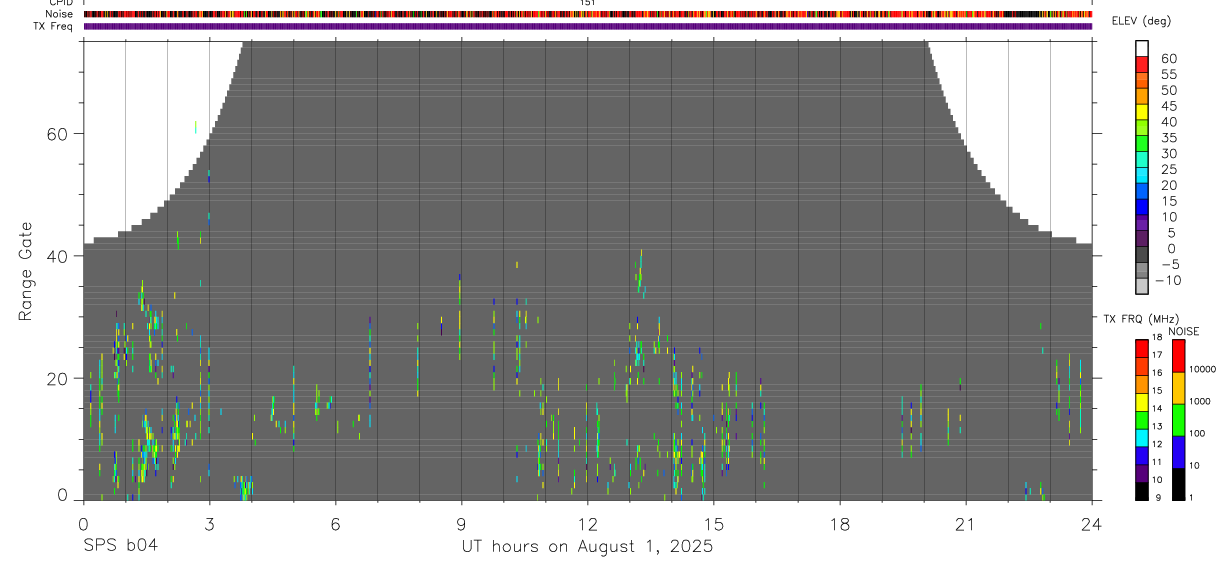Select red ELEV swatch between 55 and 60

[x=1142, y=65]
